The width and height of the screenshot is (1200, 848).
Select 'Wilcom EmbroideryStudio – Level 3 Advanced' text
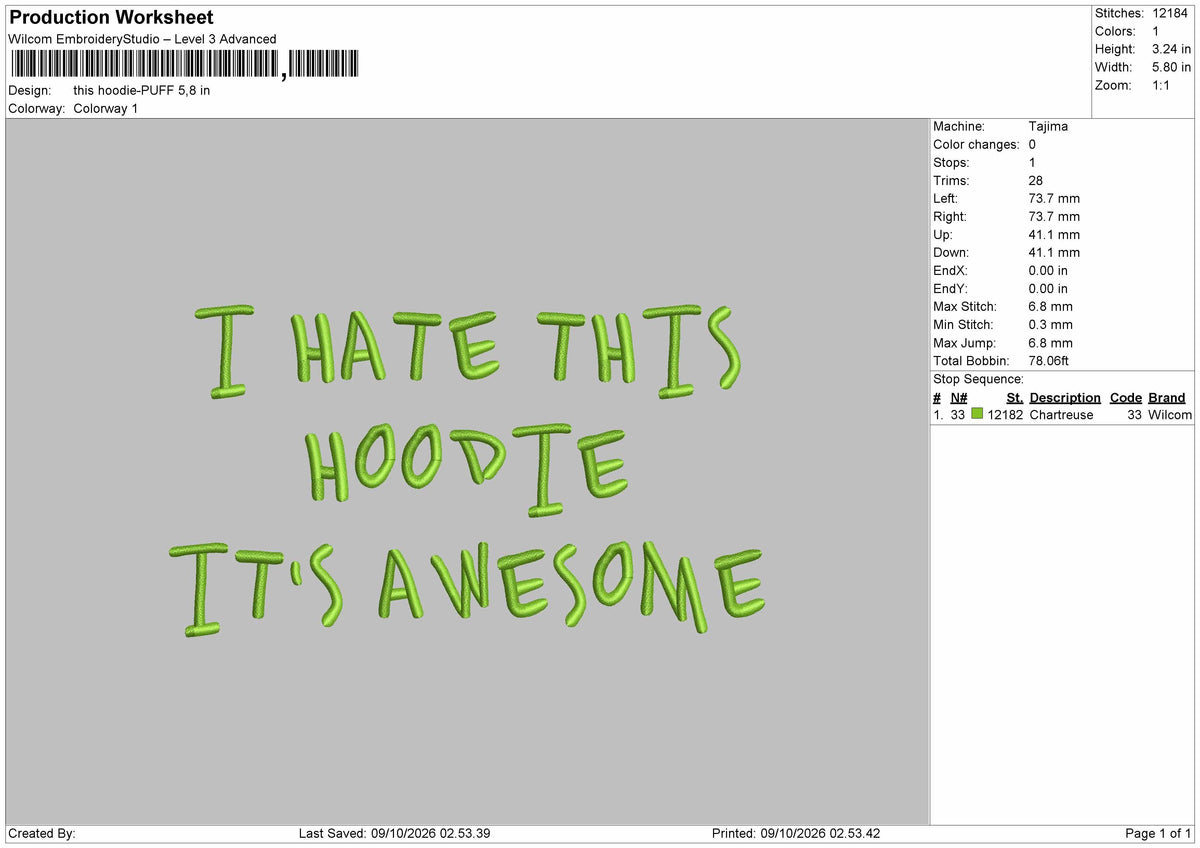(x=142, y=39)
